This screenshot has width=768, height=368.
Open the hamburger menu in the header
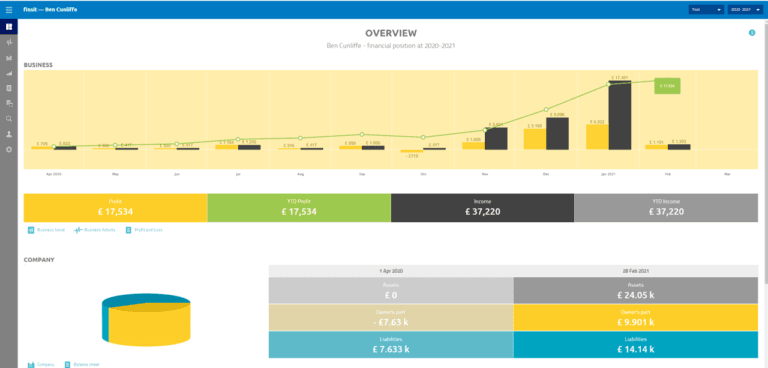pyautogui.click(x=9, y=10)
